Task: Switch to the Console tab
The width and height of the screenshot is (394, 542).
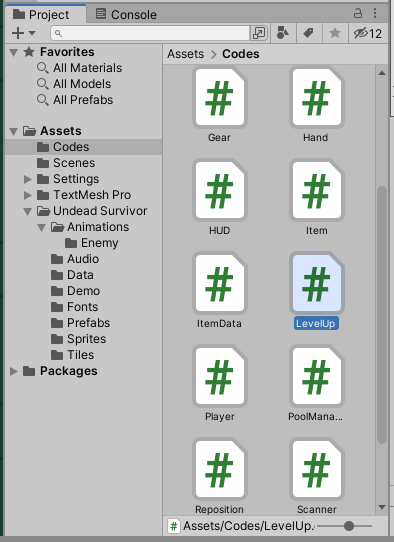Action: (x=126, y=15)
